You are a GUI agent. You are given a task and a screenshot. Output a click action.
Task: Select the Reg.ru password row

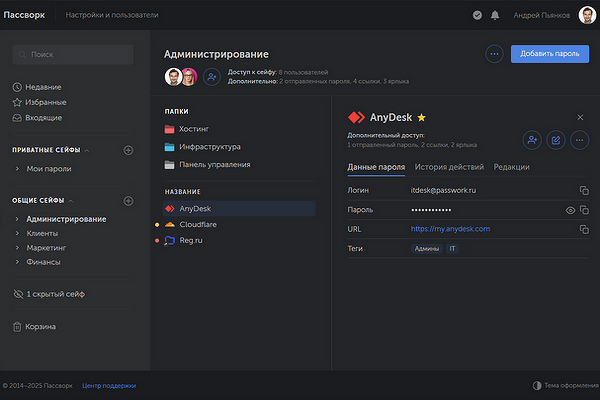tap(239, 240)
